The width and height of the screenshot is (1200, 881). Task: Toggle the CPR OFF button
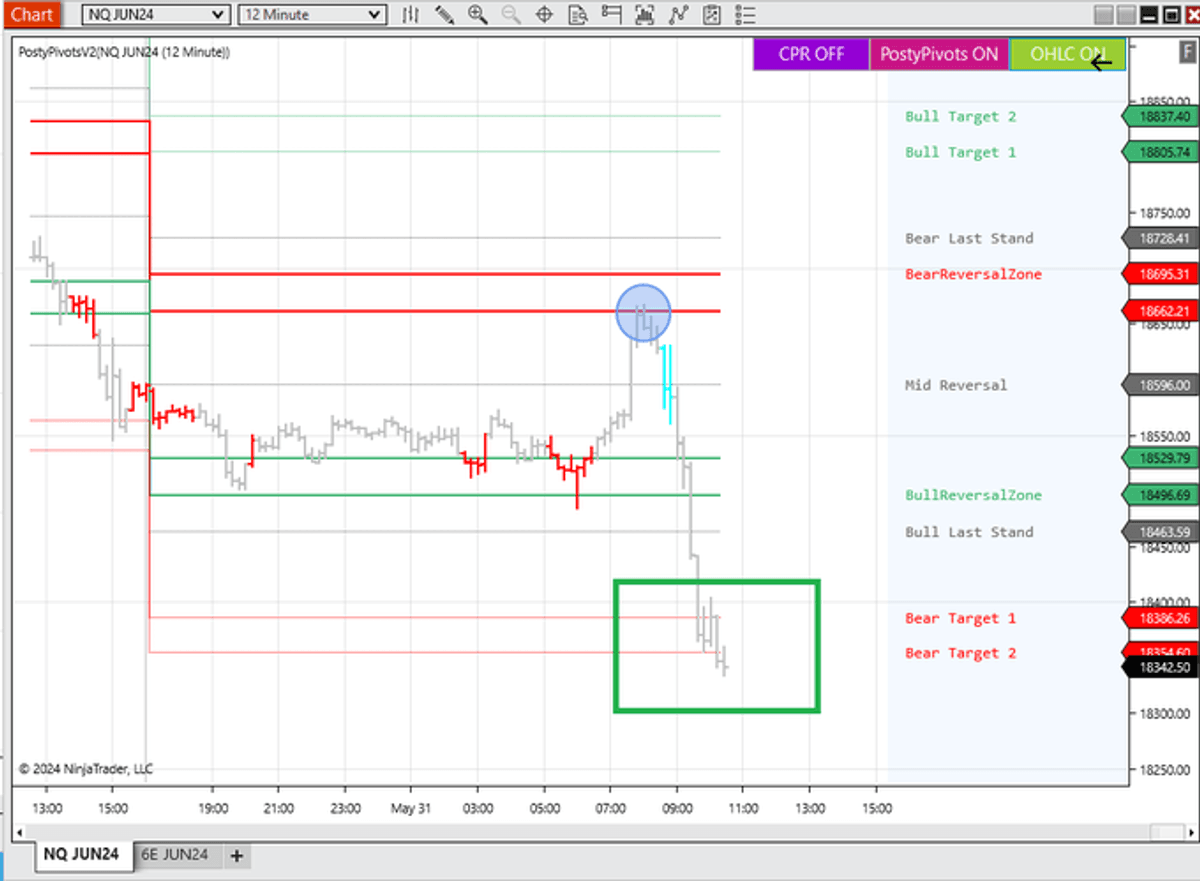click(x=811, y=54)
